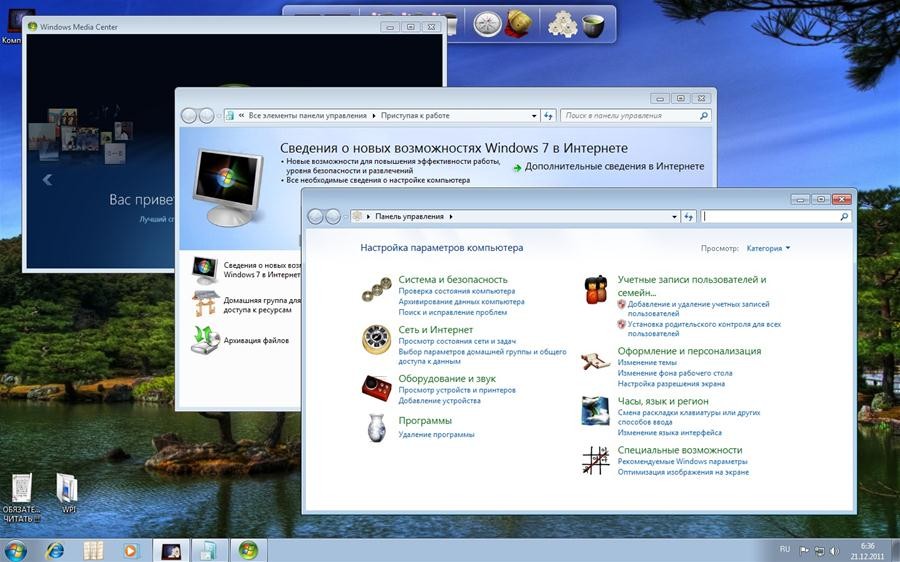The image size is (900, 562).
Task: Launch Windows Media Player from the taskbar
Action: click(x=130, y=551)
